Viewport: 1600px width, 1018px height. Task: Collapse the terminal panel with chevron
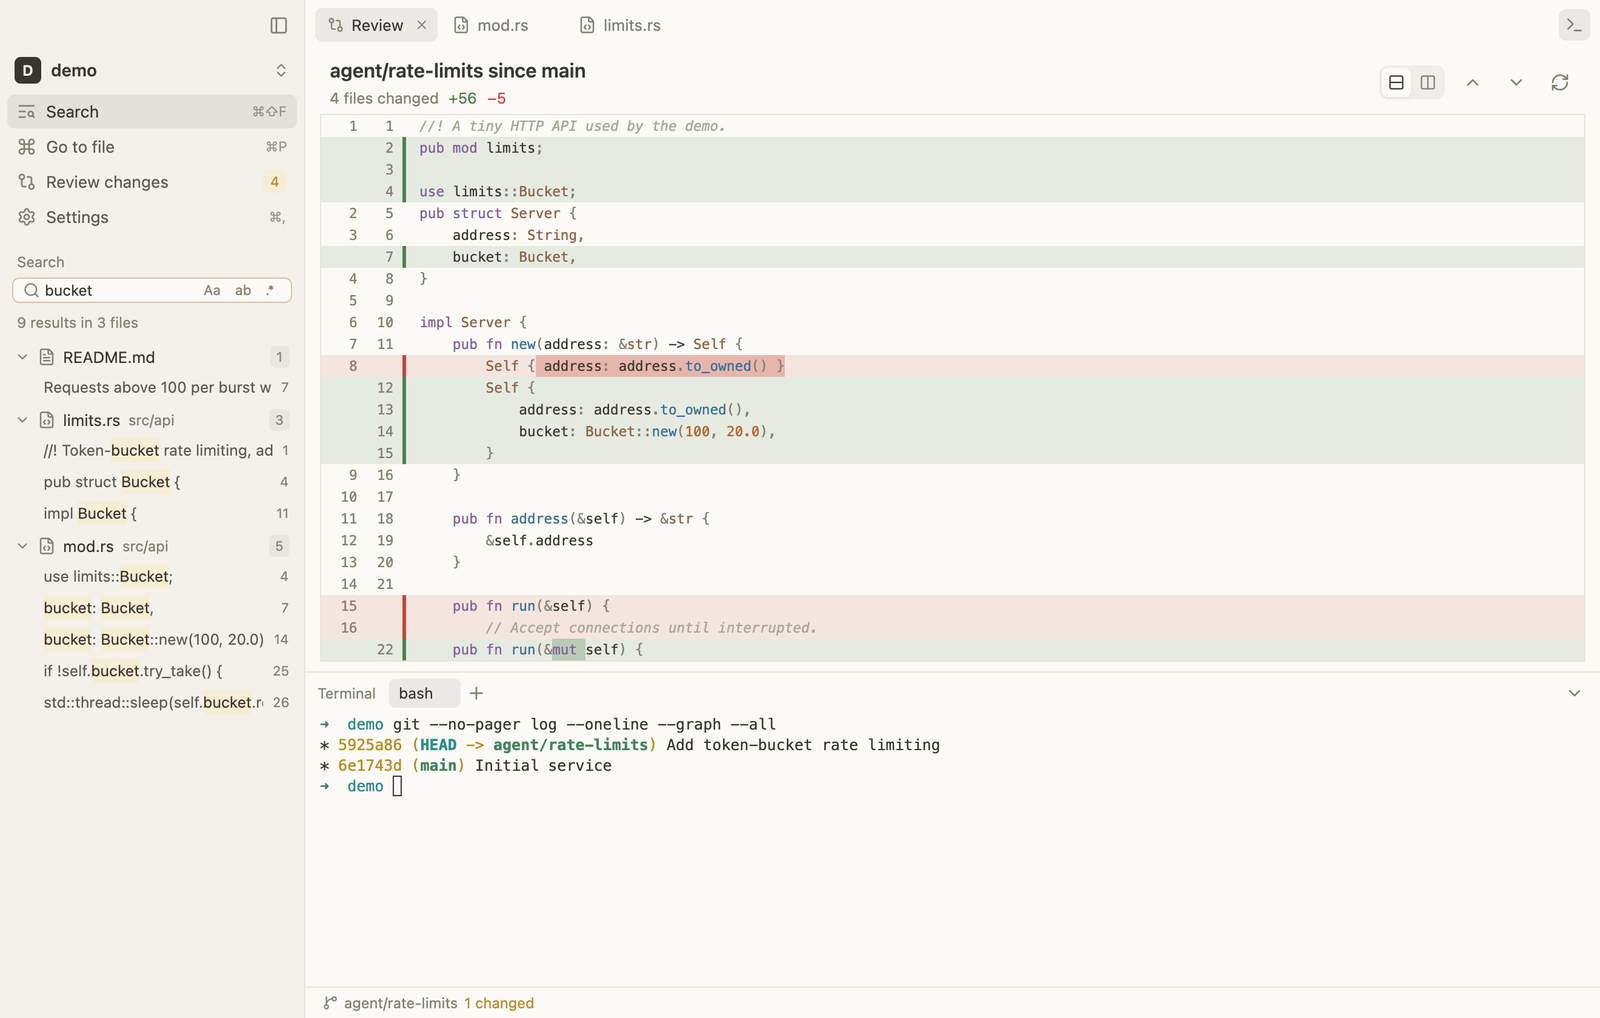[1574, 693]
